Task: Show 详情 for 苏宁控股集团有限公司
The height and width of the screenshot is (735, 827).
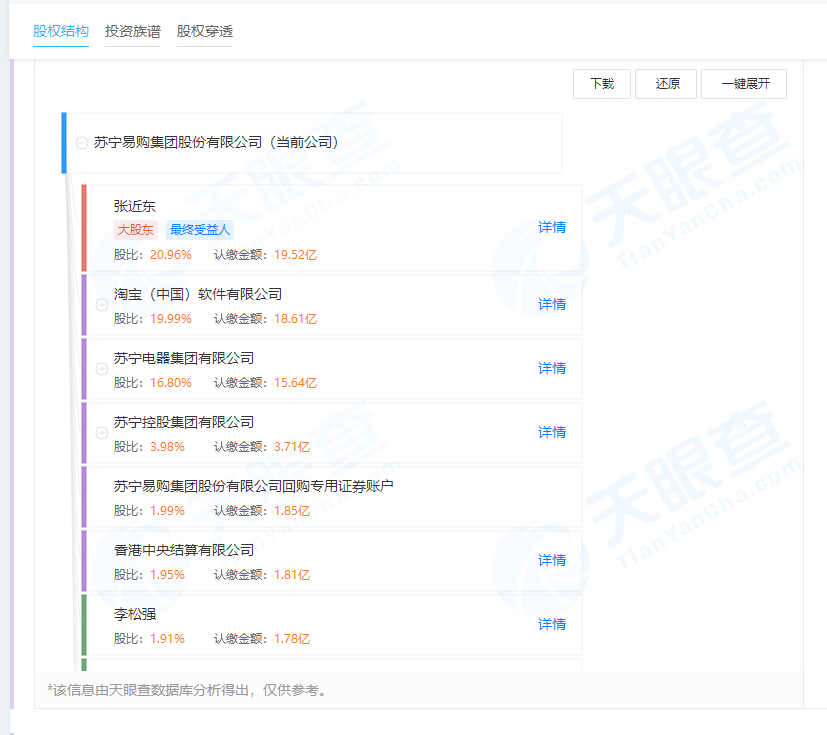Action: 552,432
